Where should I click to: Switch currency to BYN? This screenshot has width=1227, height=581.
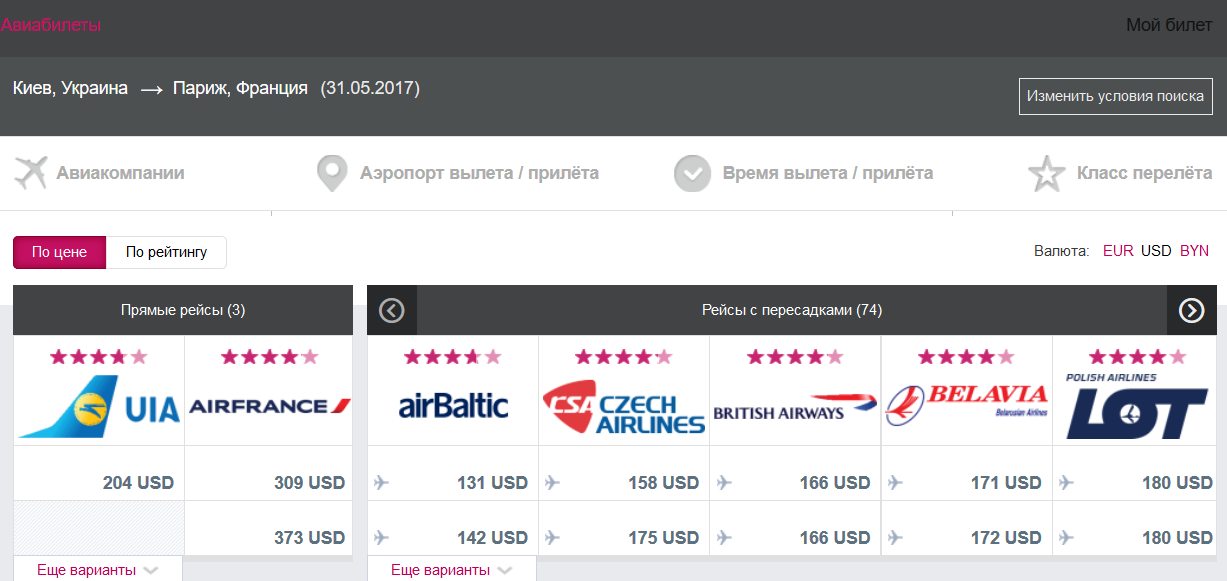pyautogui.click(x=1194, y=251)
